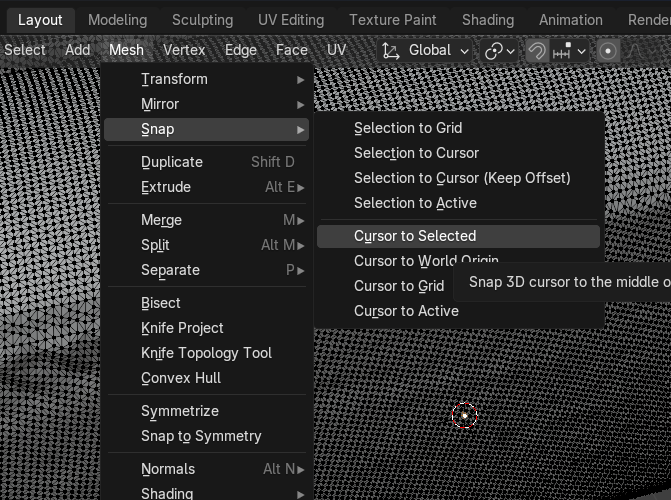
Task: Choose Symmetrize from Mesh menu
Action: click(x=206, y=411)
